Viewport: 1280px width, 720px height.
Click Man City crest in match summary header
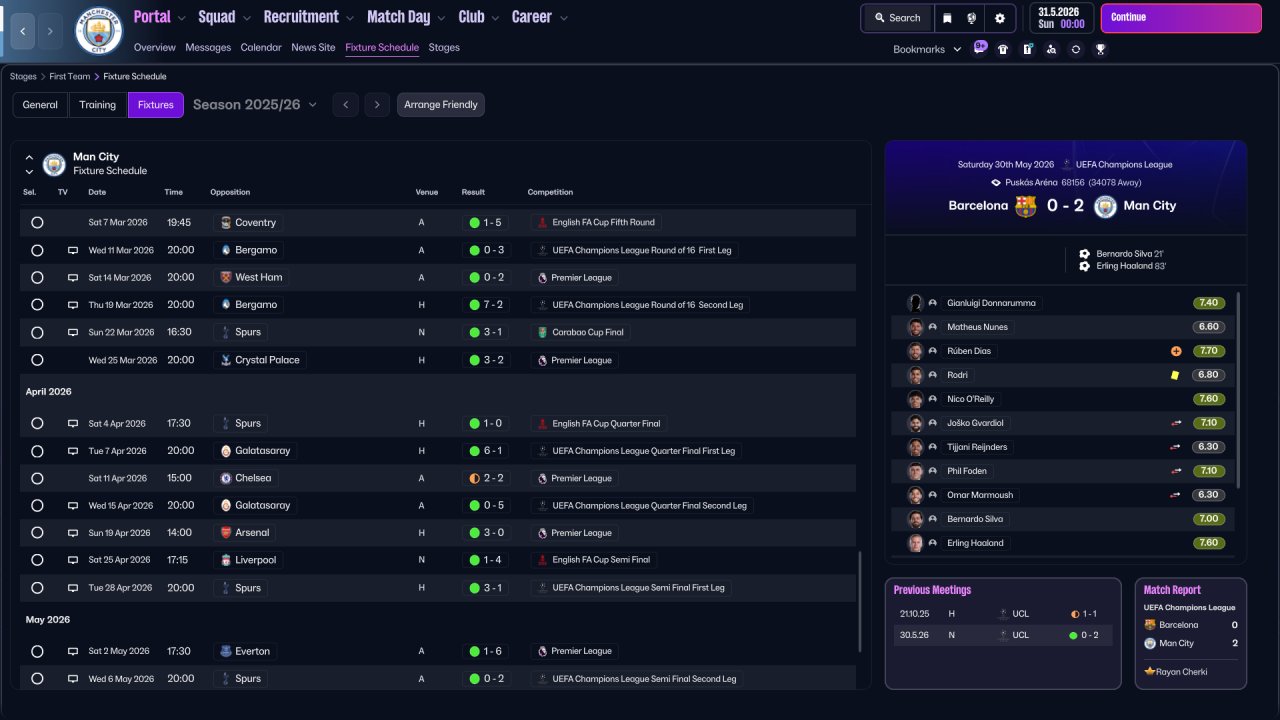(x=1105, y=206)
